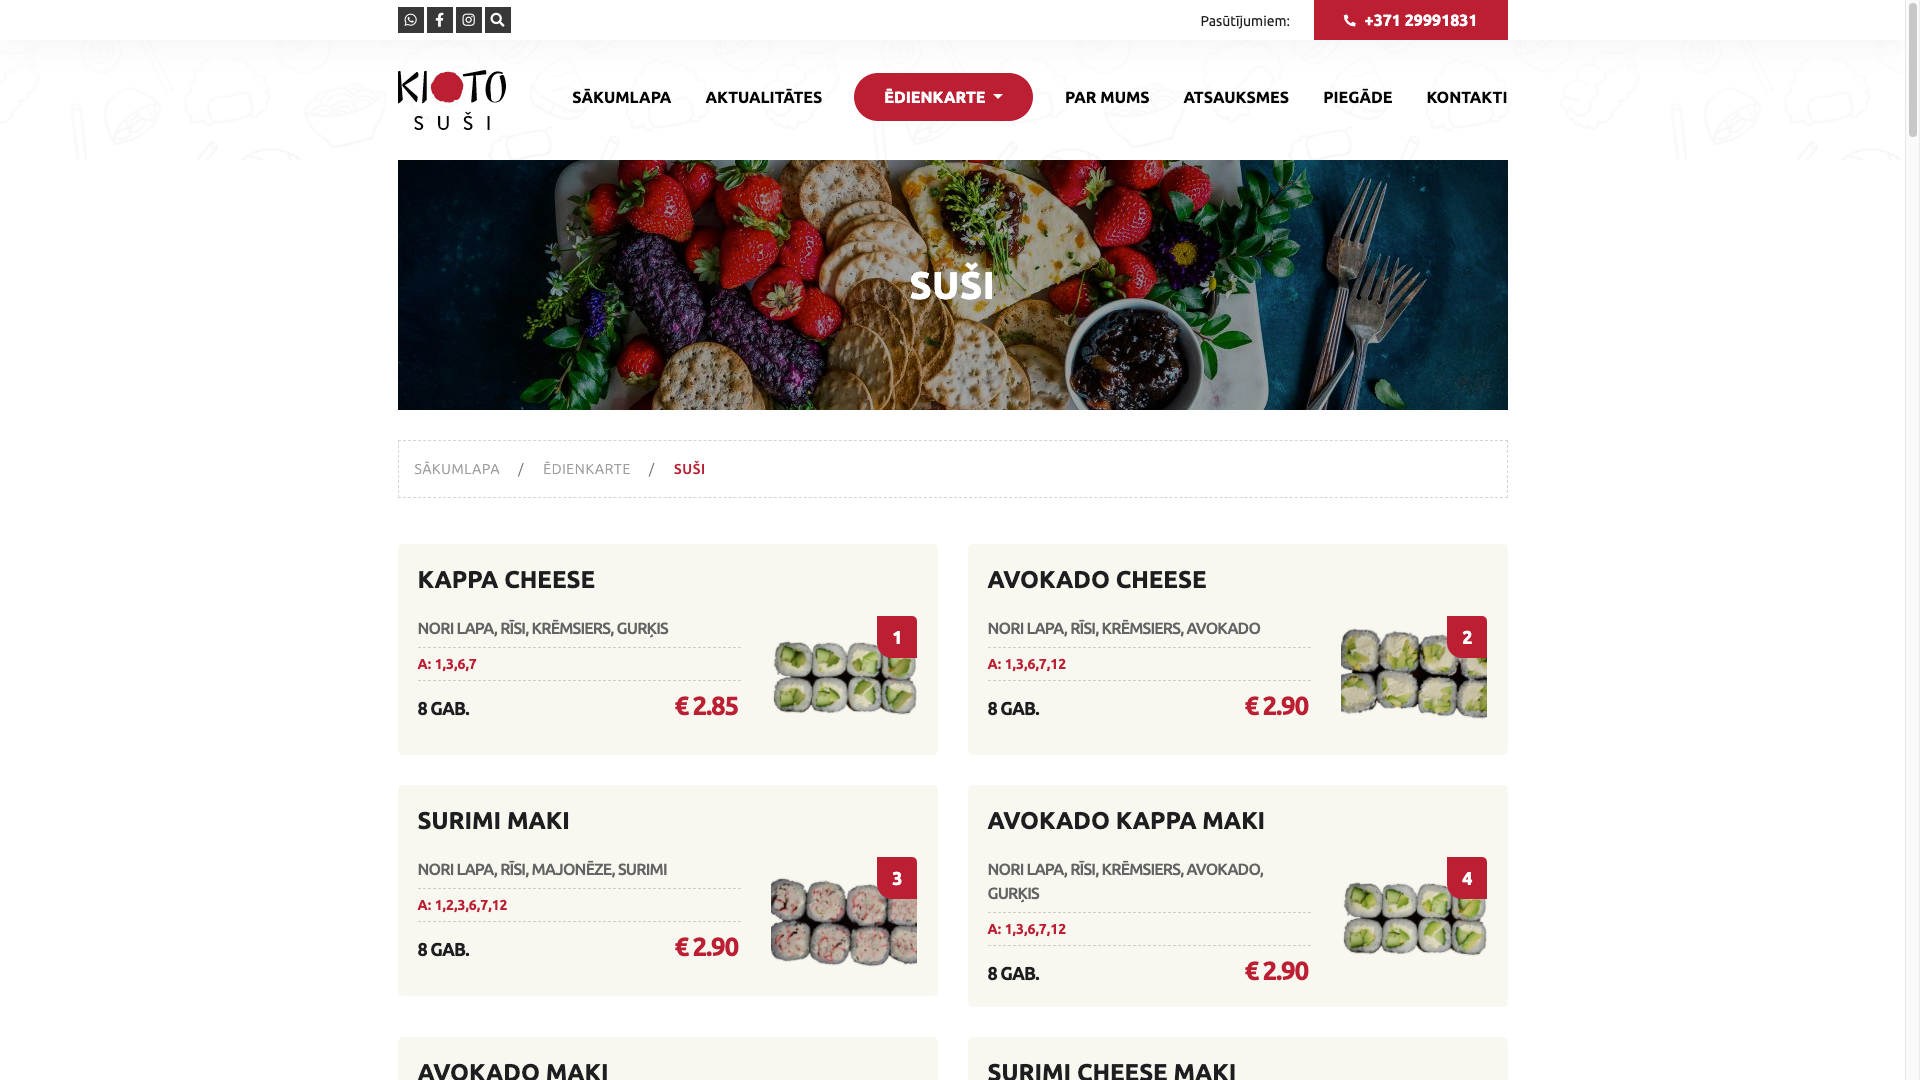Click the page vertical scrollbar
Viewport: 1920px width, 1080px height.
pyautogui.click(x=1912, y=540)
